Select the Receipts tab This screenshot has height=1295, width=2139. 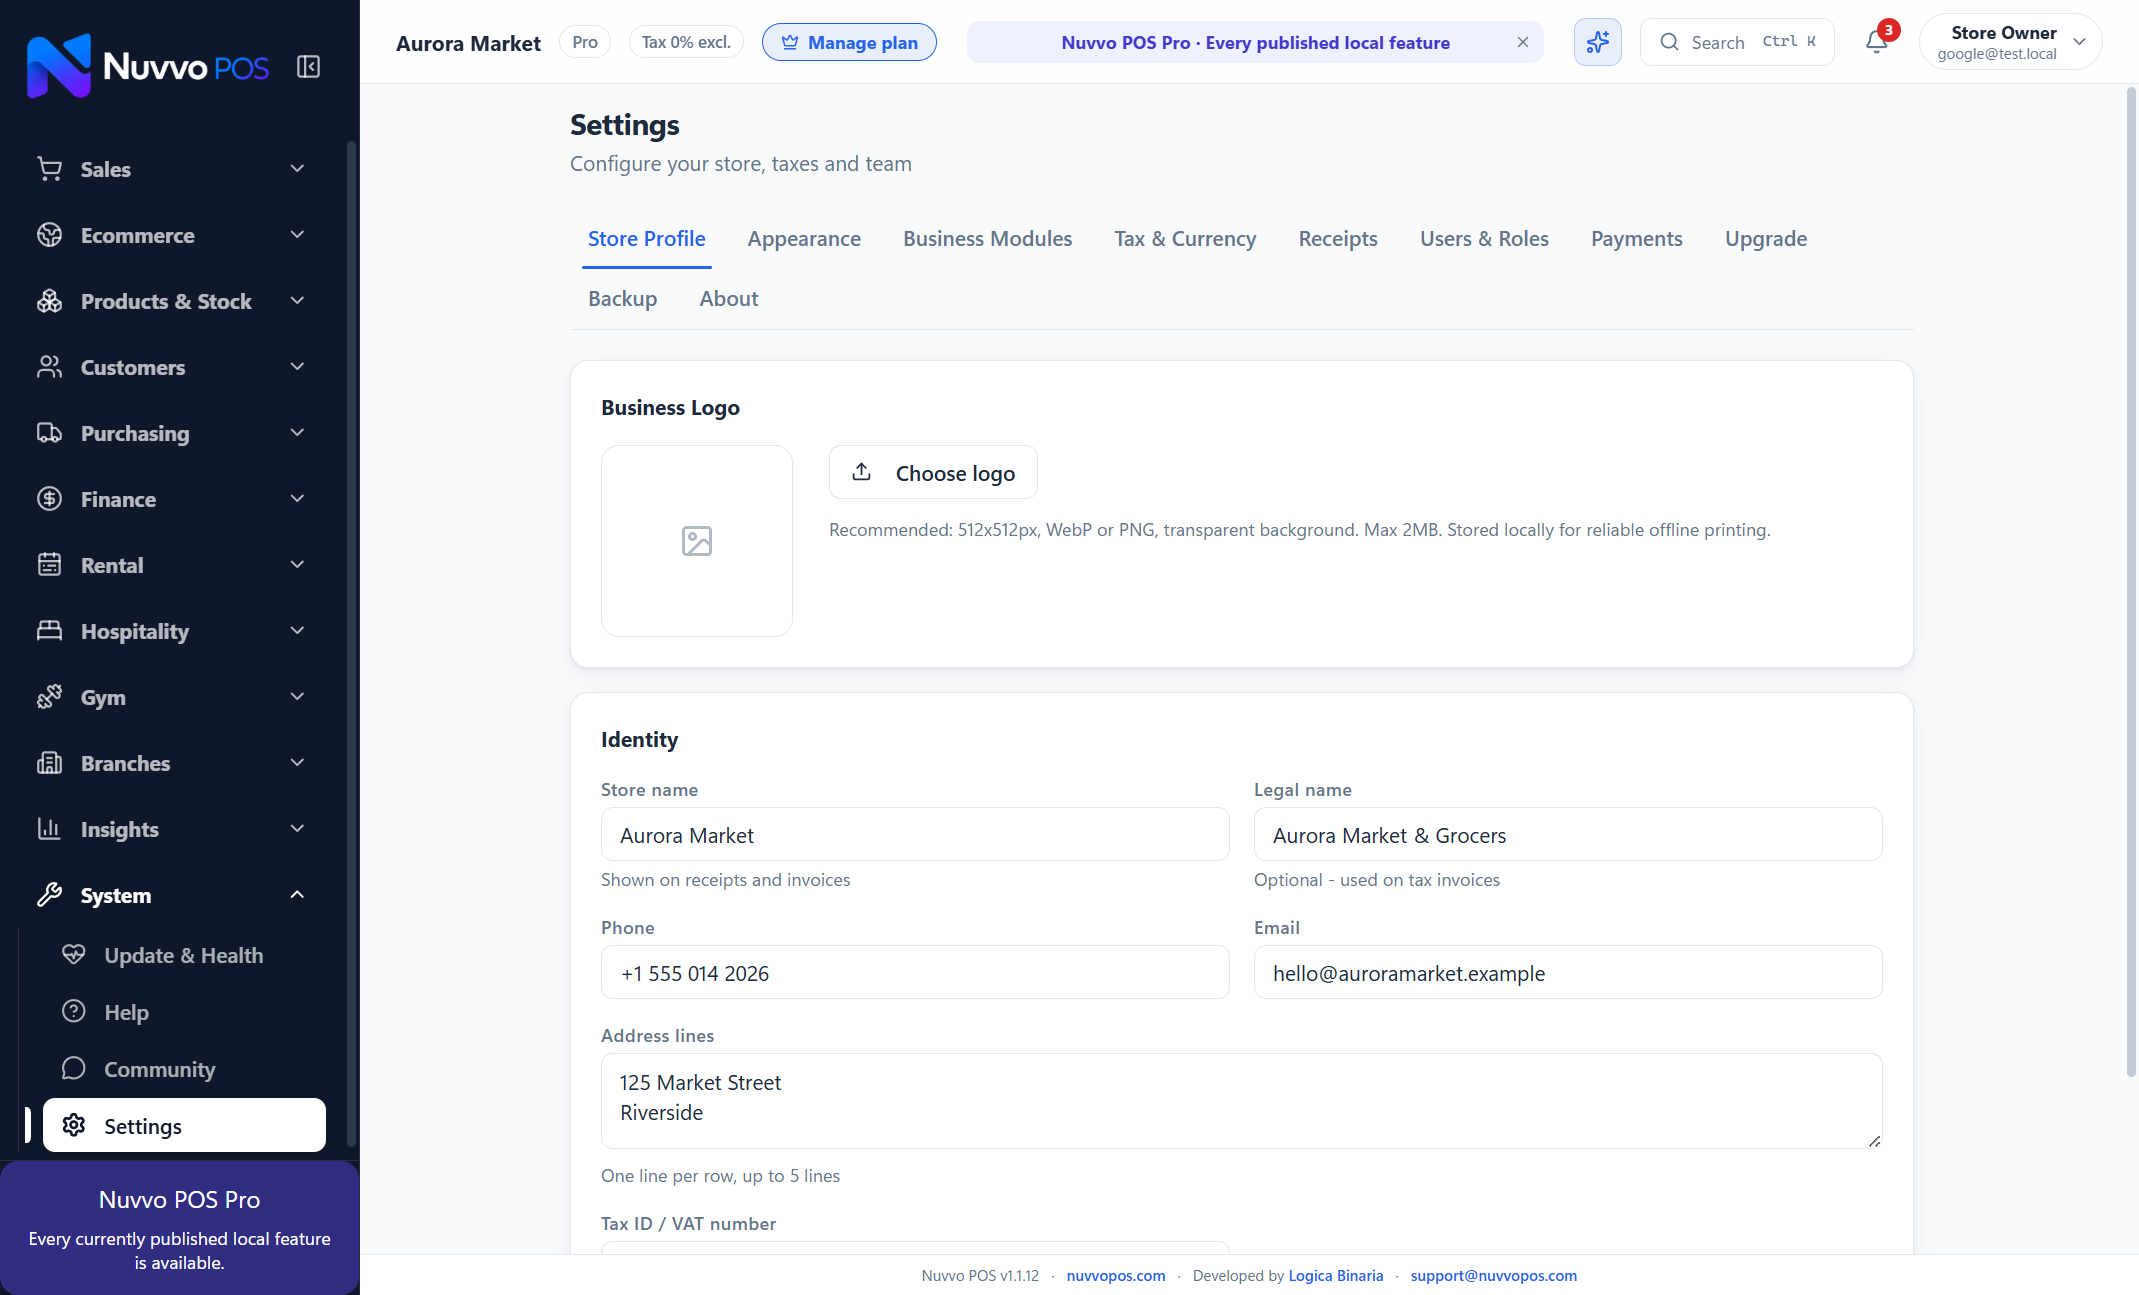[1338, 239]
